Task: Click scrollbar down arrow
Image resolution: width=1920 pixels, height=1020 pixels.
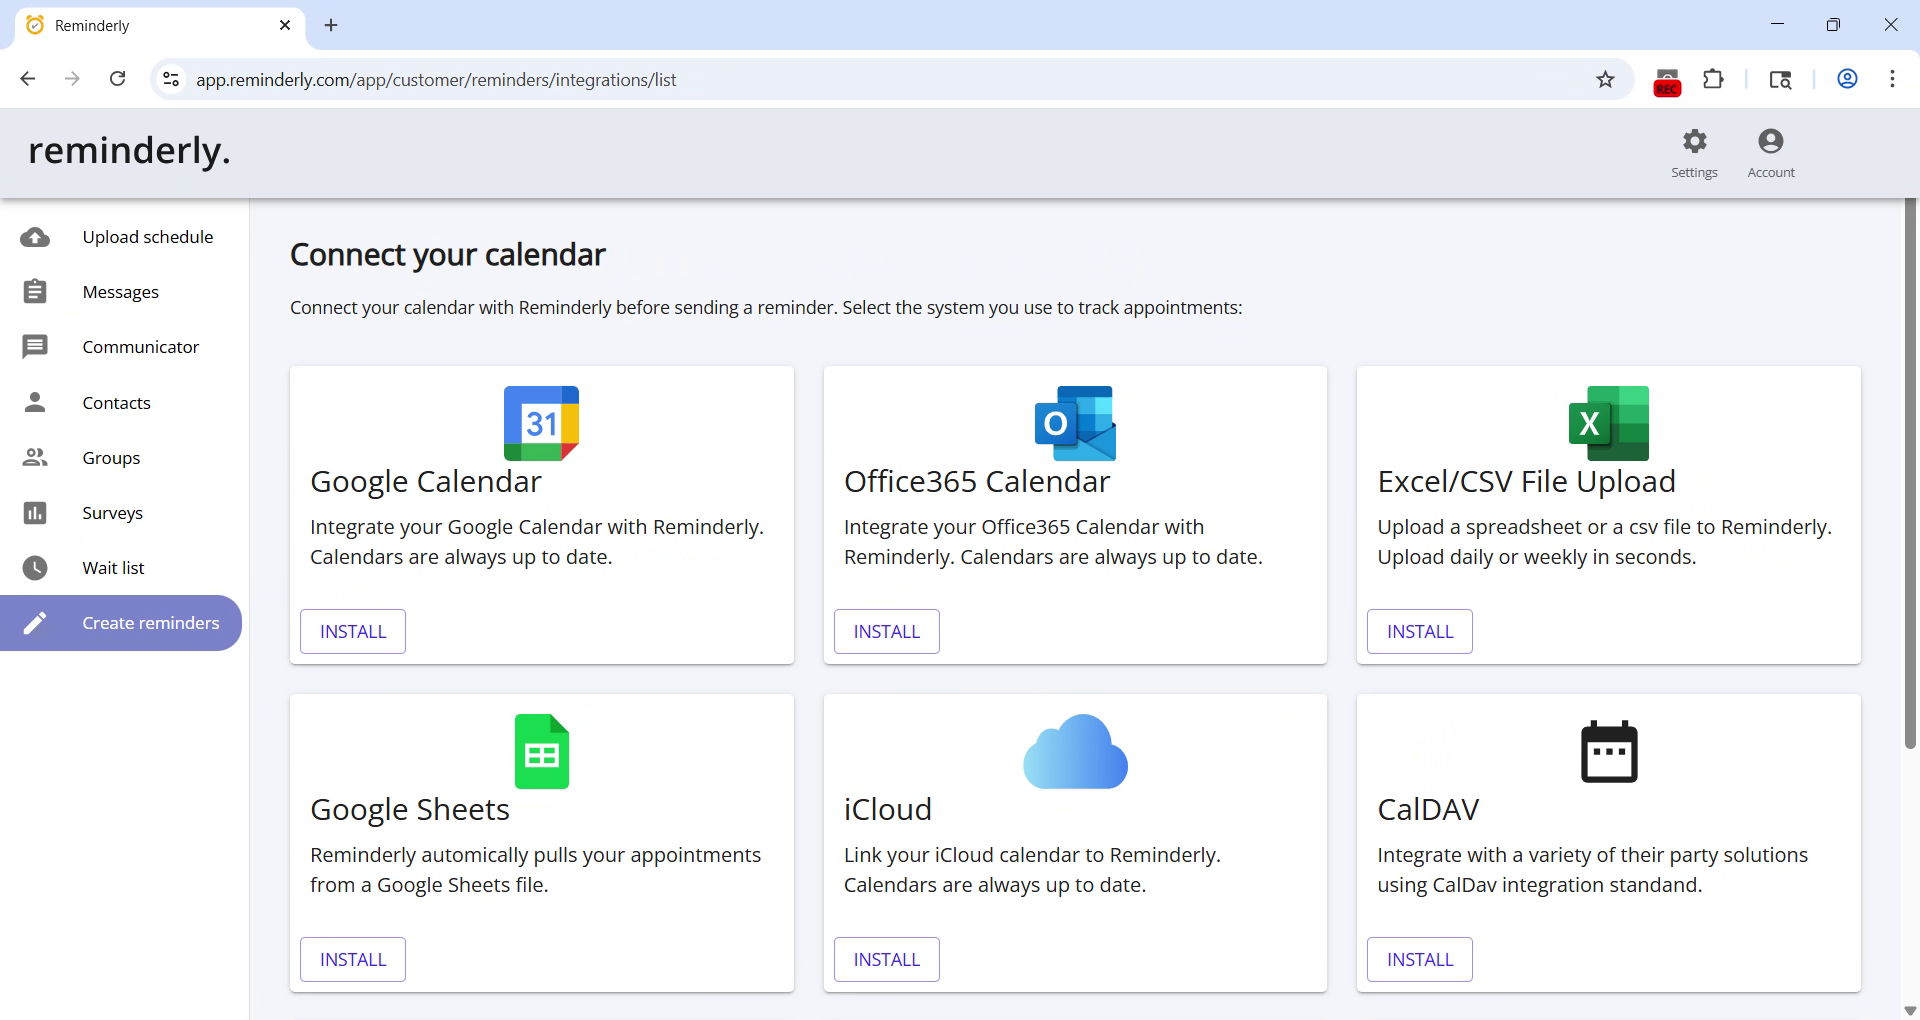Action: click(x=1910, y=1010)
